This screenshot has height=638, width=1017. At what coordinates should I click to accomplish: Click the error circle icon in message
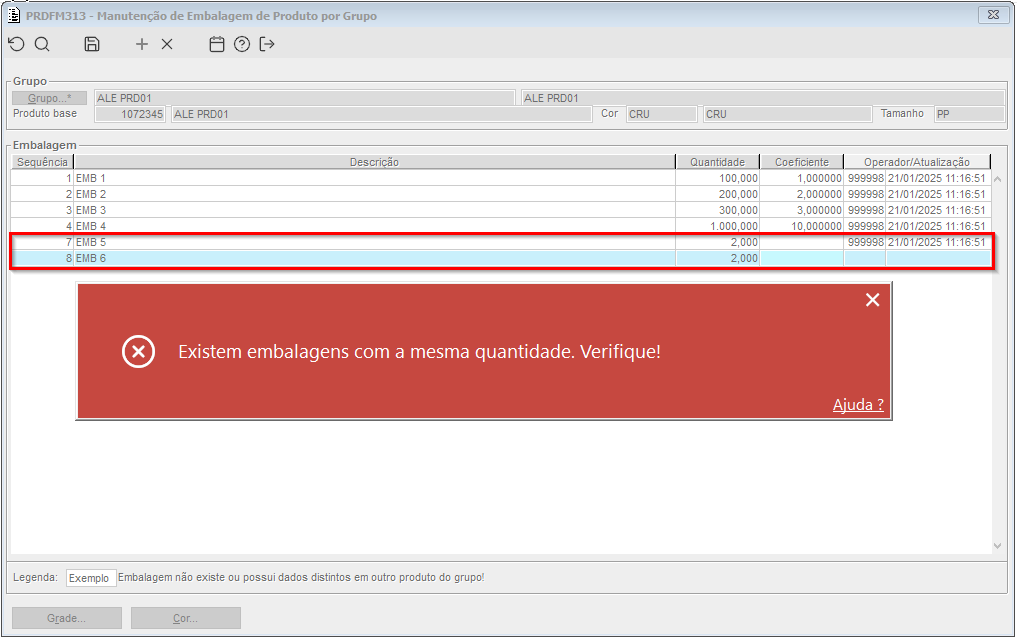tap(138, 351)
